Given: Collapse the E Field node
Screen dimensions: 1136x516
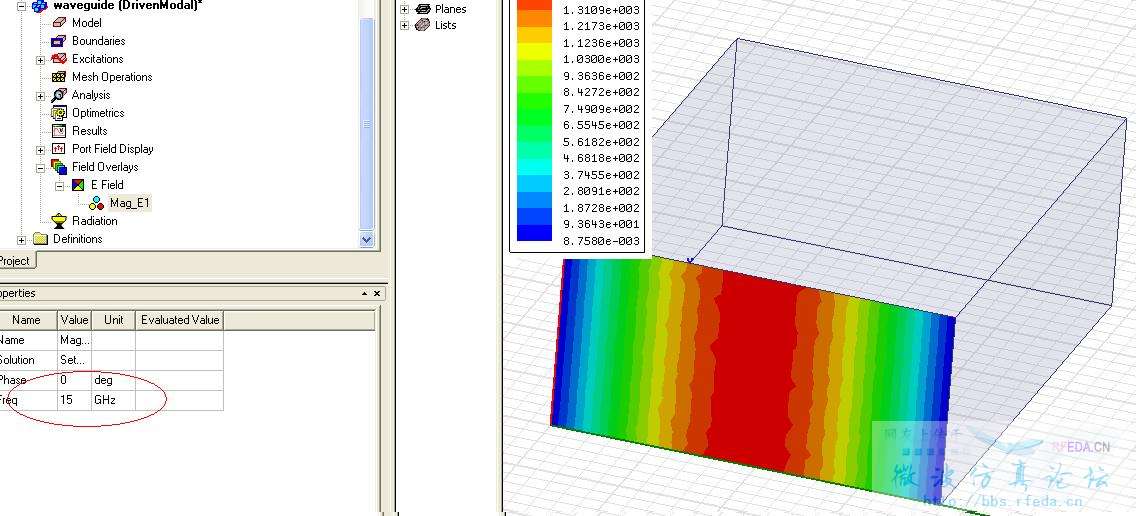Looking at the screenshot, I should (x=59, y=186).
